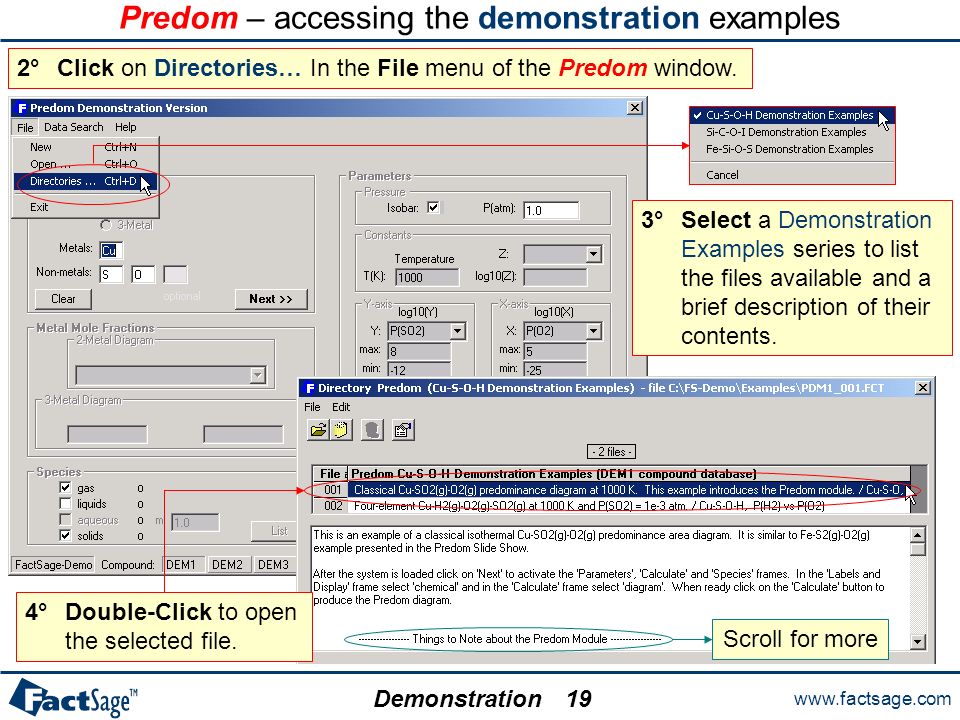Click the yellow notes icon in Directory toolbar
This screenshot has height=720, width=960.
341,430
